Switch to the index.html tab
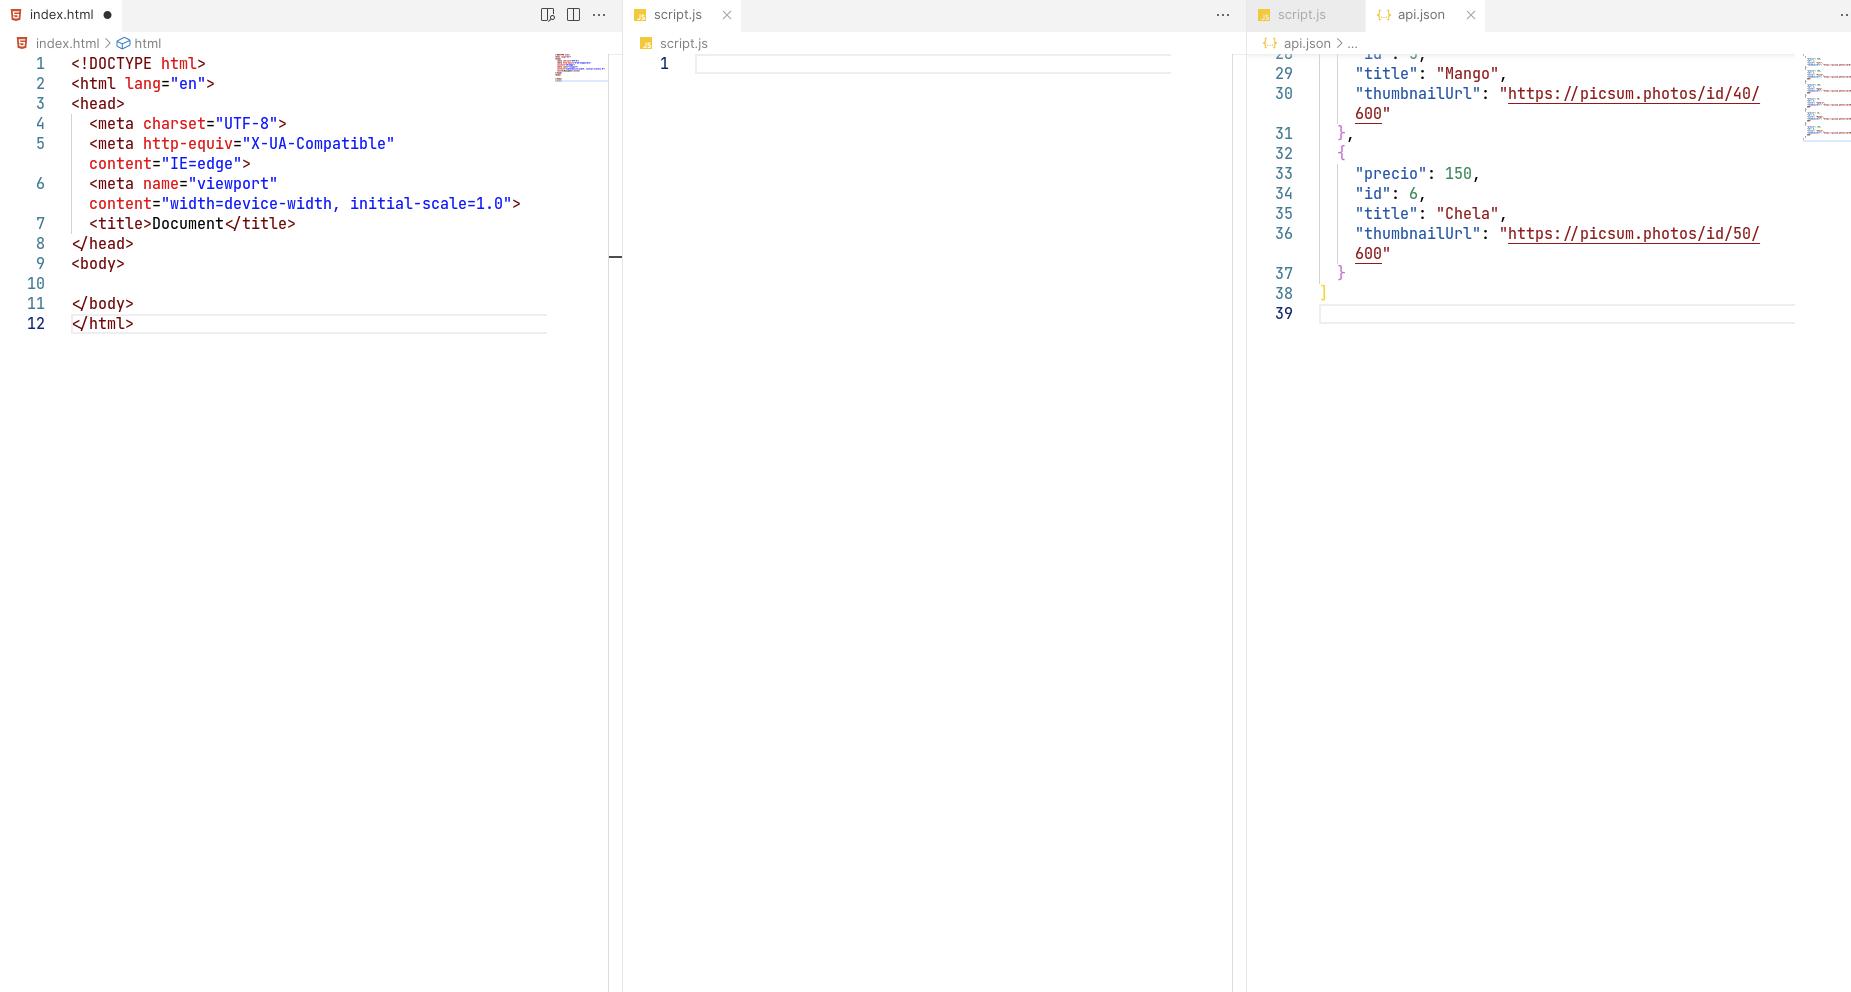This screenshot has width=1851, height=992. [x=61, y=15]
